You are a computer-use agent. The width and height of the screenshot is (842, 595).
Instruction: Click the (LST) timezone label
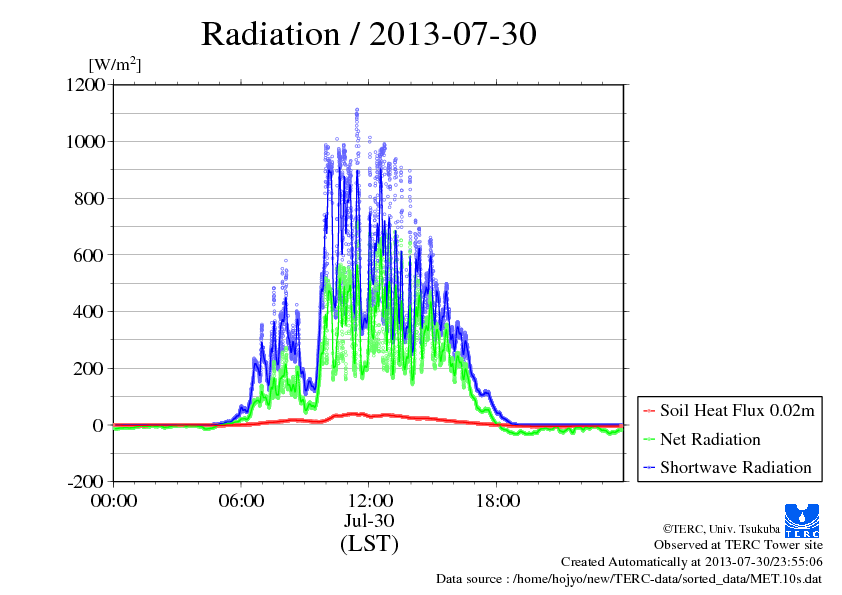369,545
